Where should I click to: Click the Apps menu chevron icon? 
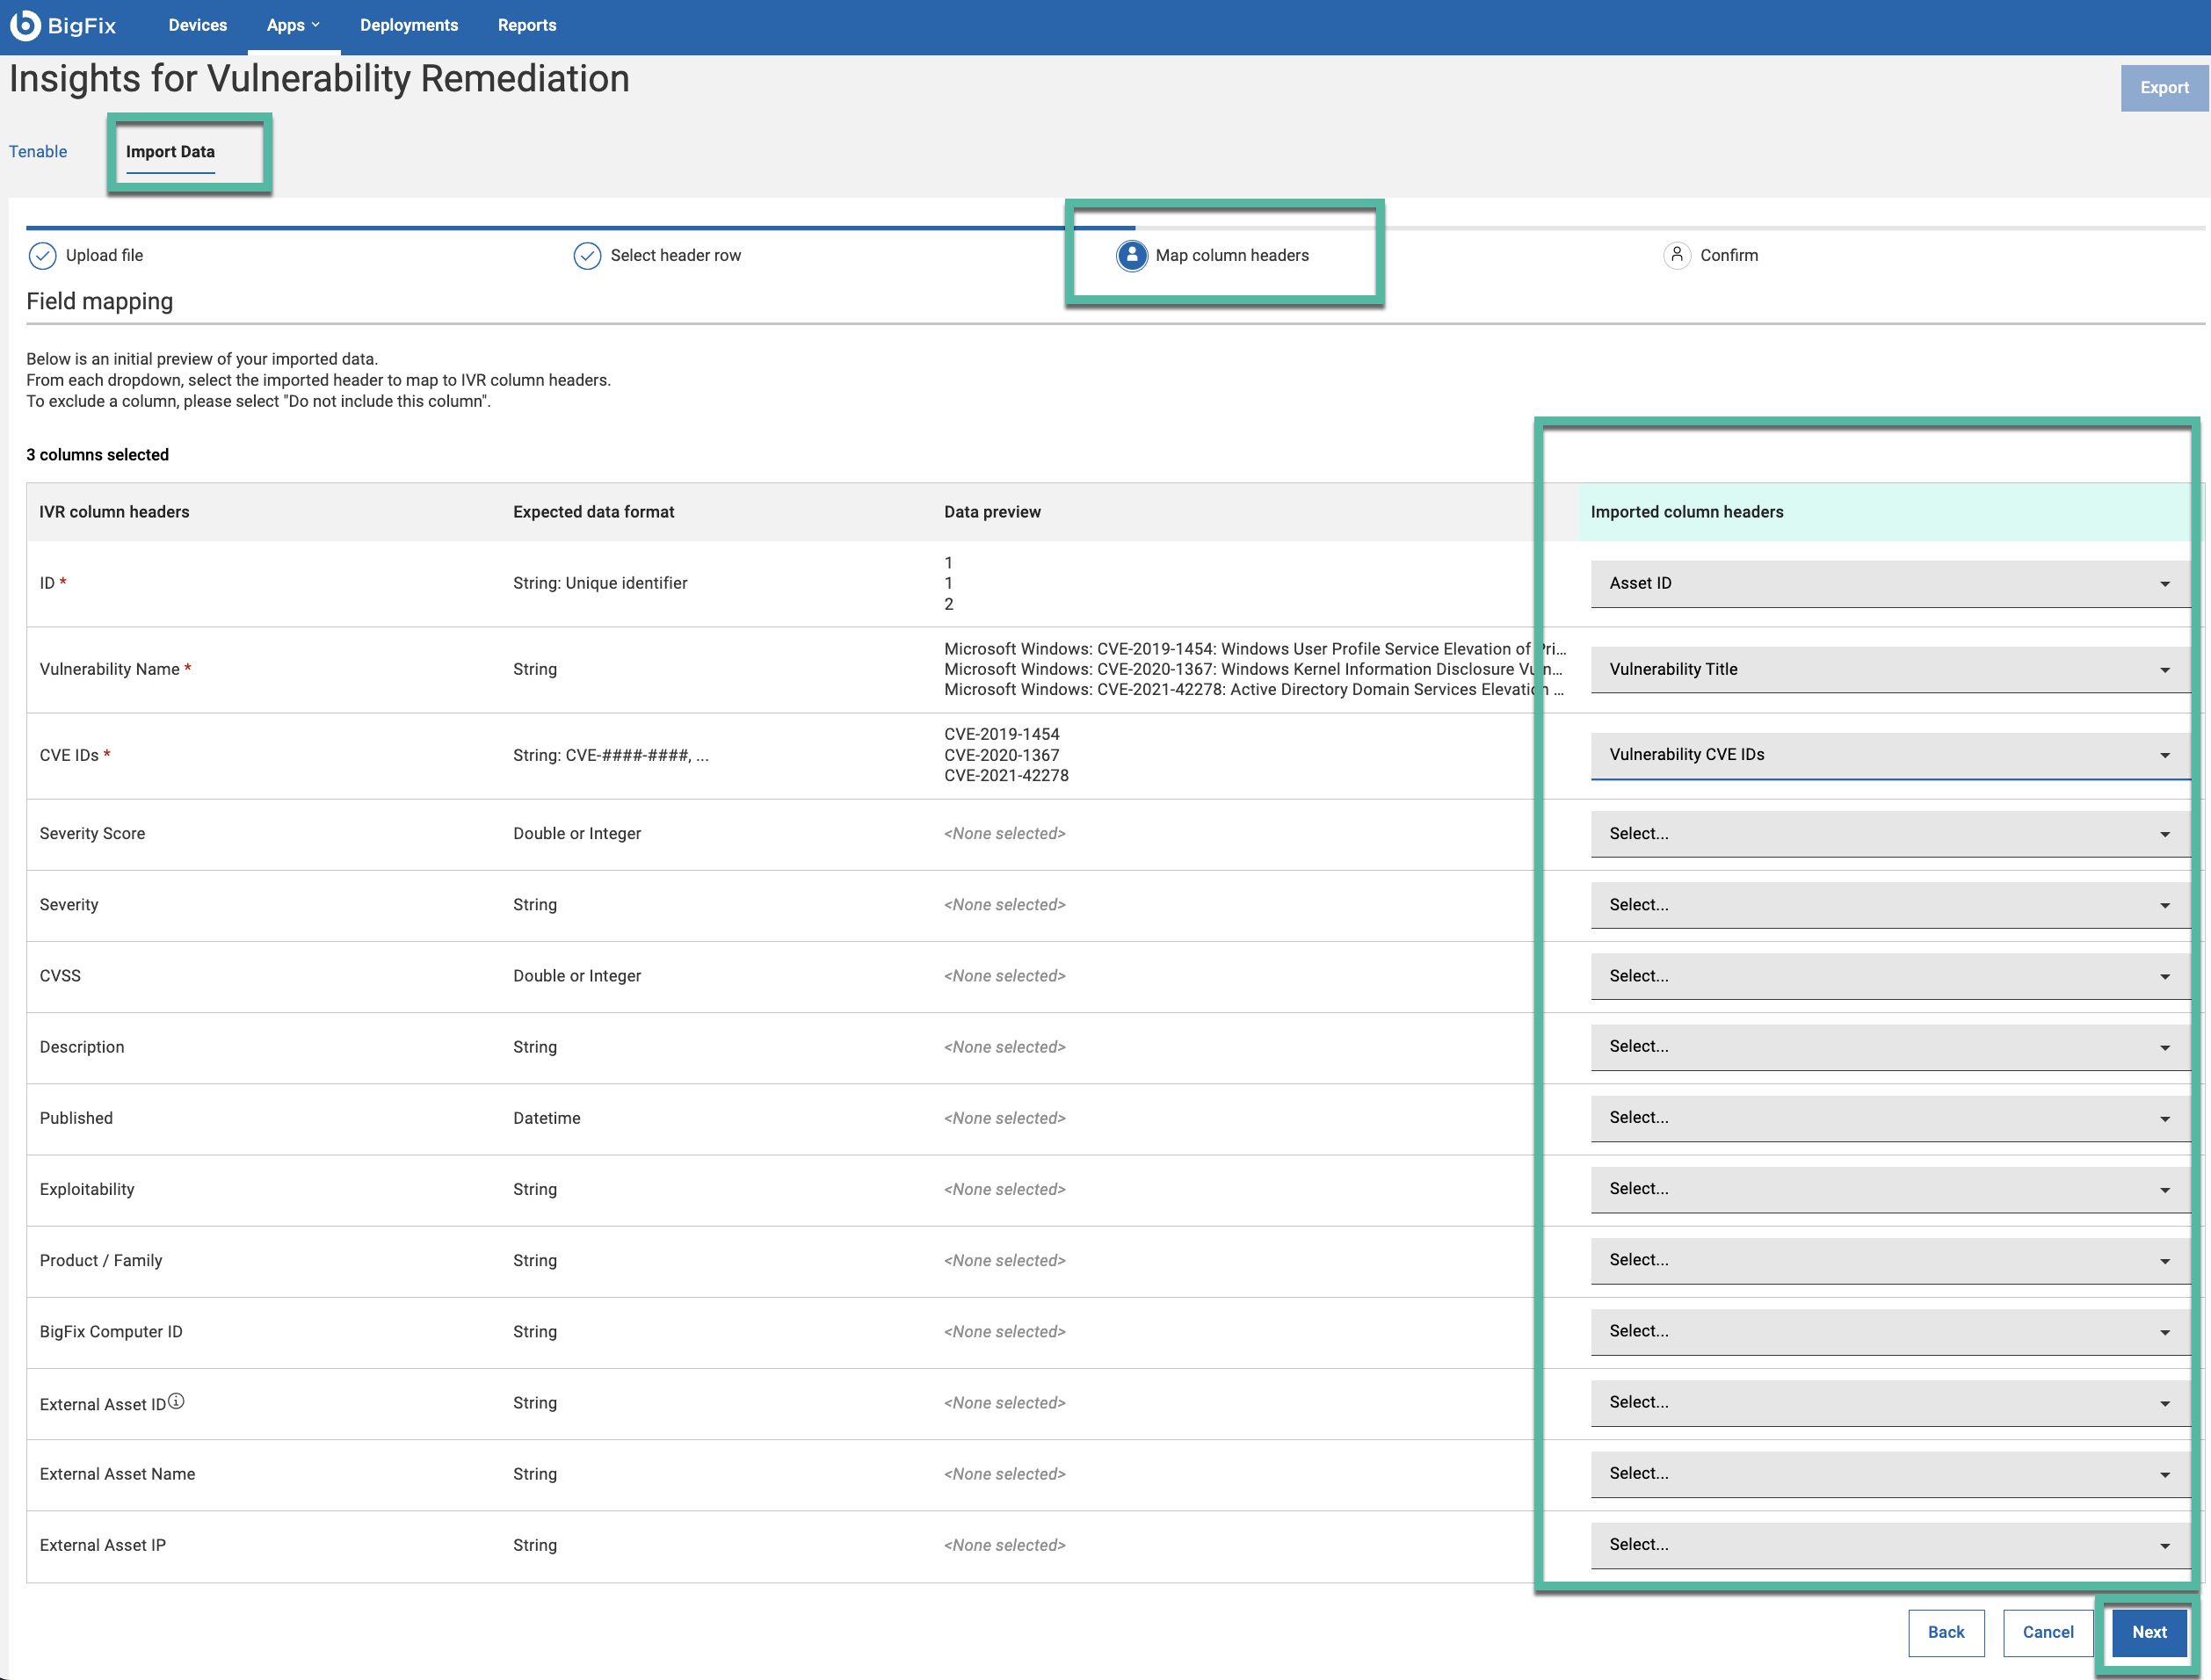[316, 25]
